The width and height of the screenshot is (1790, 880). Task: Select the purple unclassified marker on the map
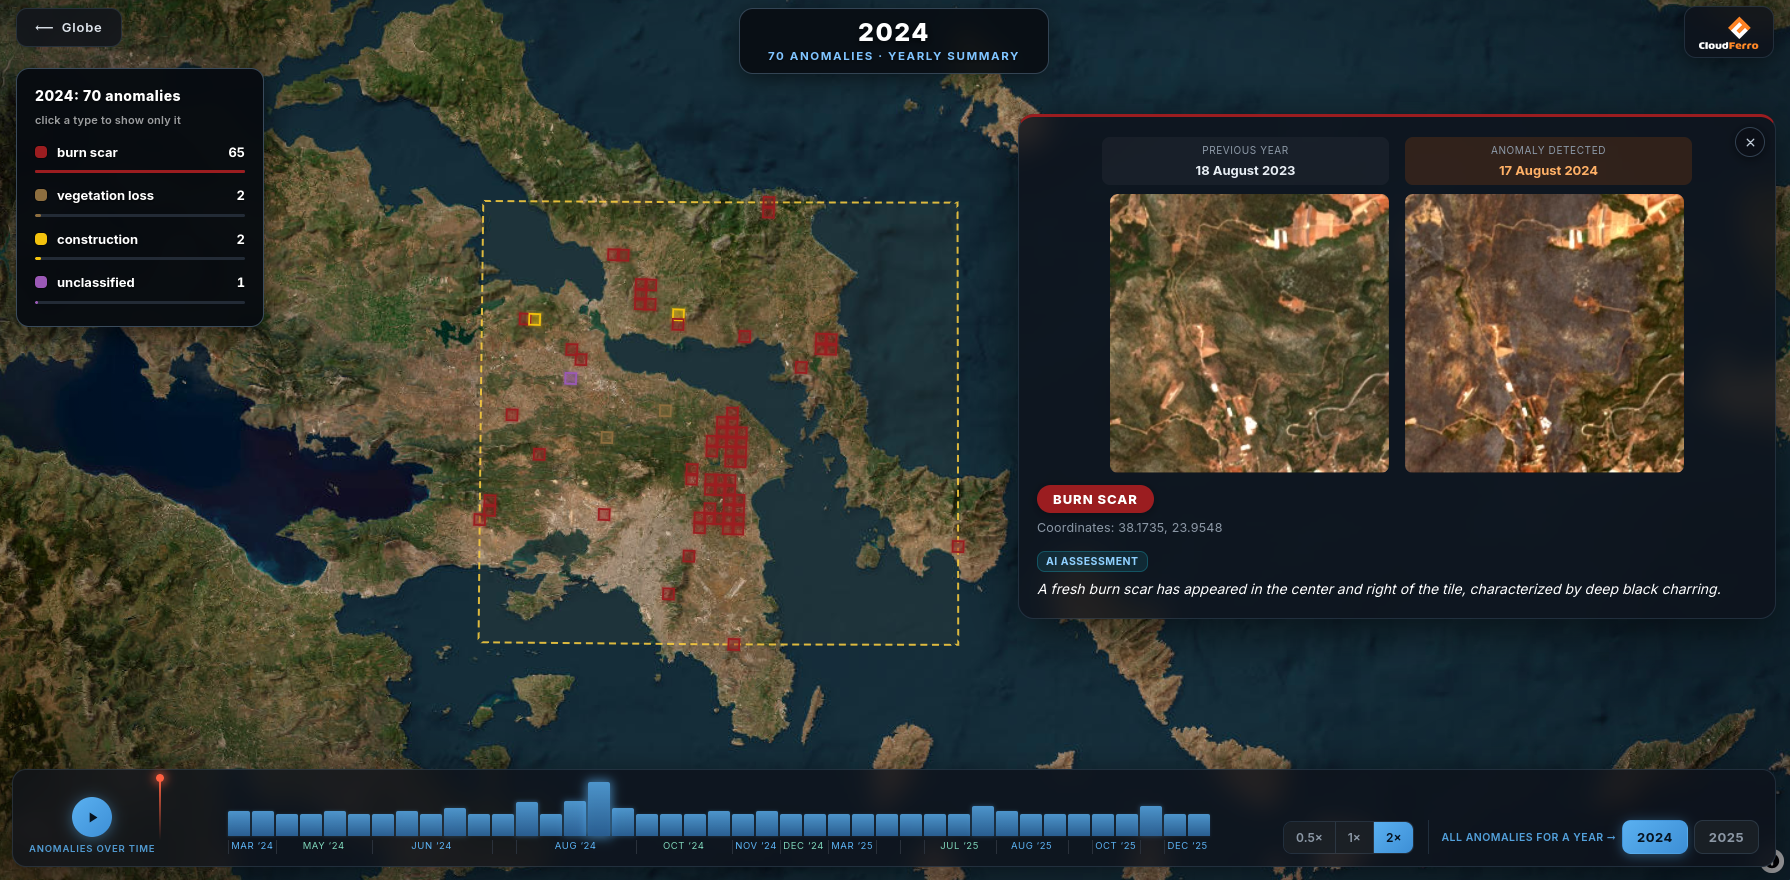571,379
